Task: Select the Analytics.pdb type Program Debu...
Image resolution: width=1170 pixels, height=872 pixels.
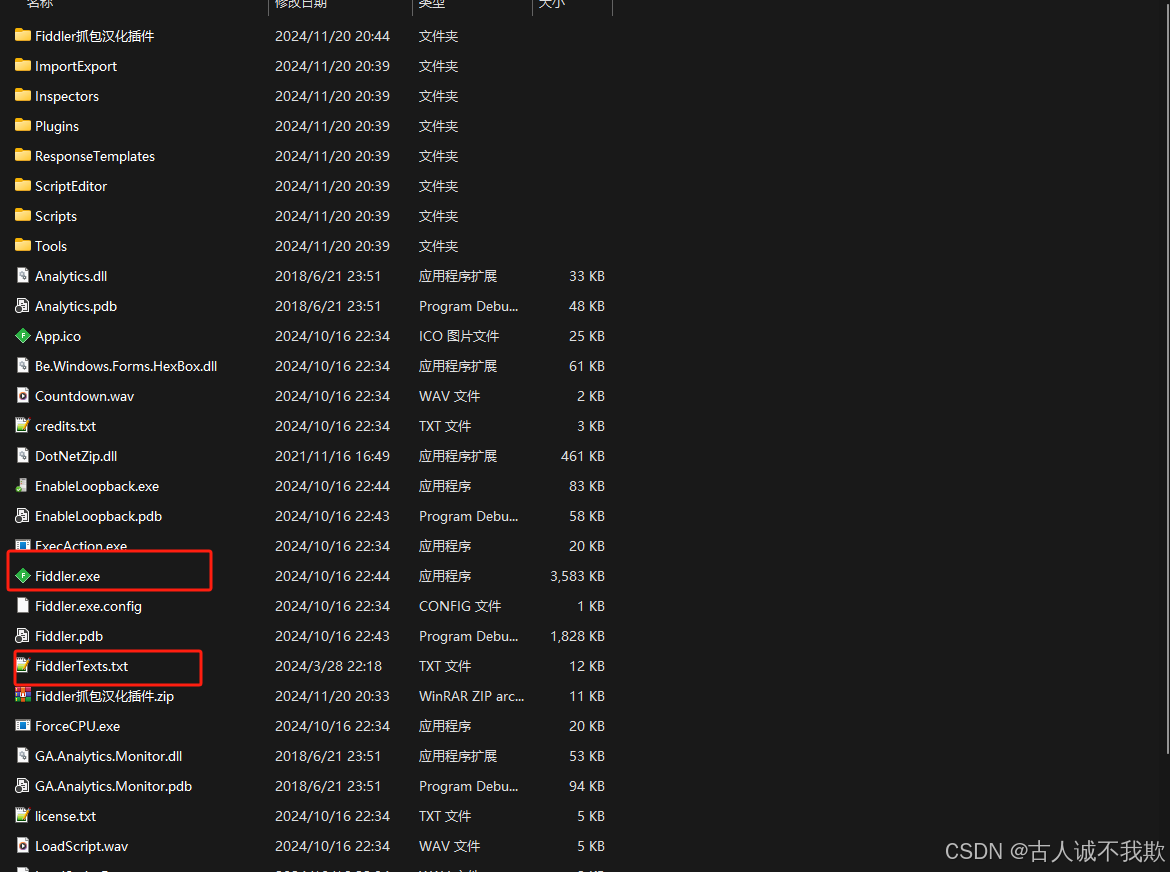Action: [x=469, y=307]
